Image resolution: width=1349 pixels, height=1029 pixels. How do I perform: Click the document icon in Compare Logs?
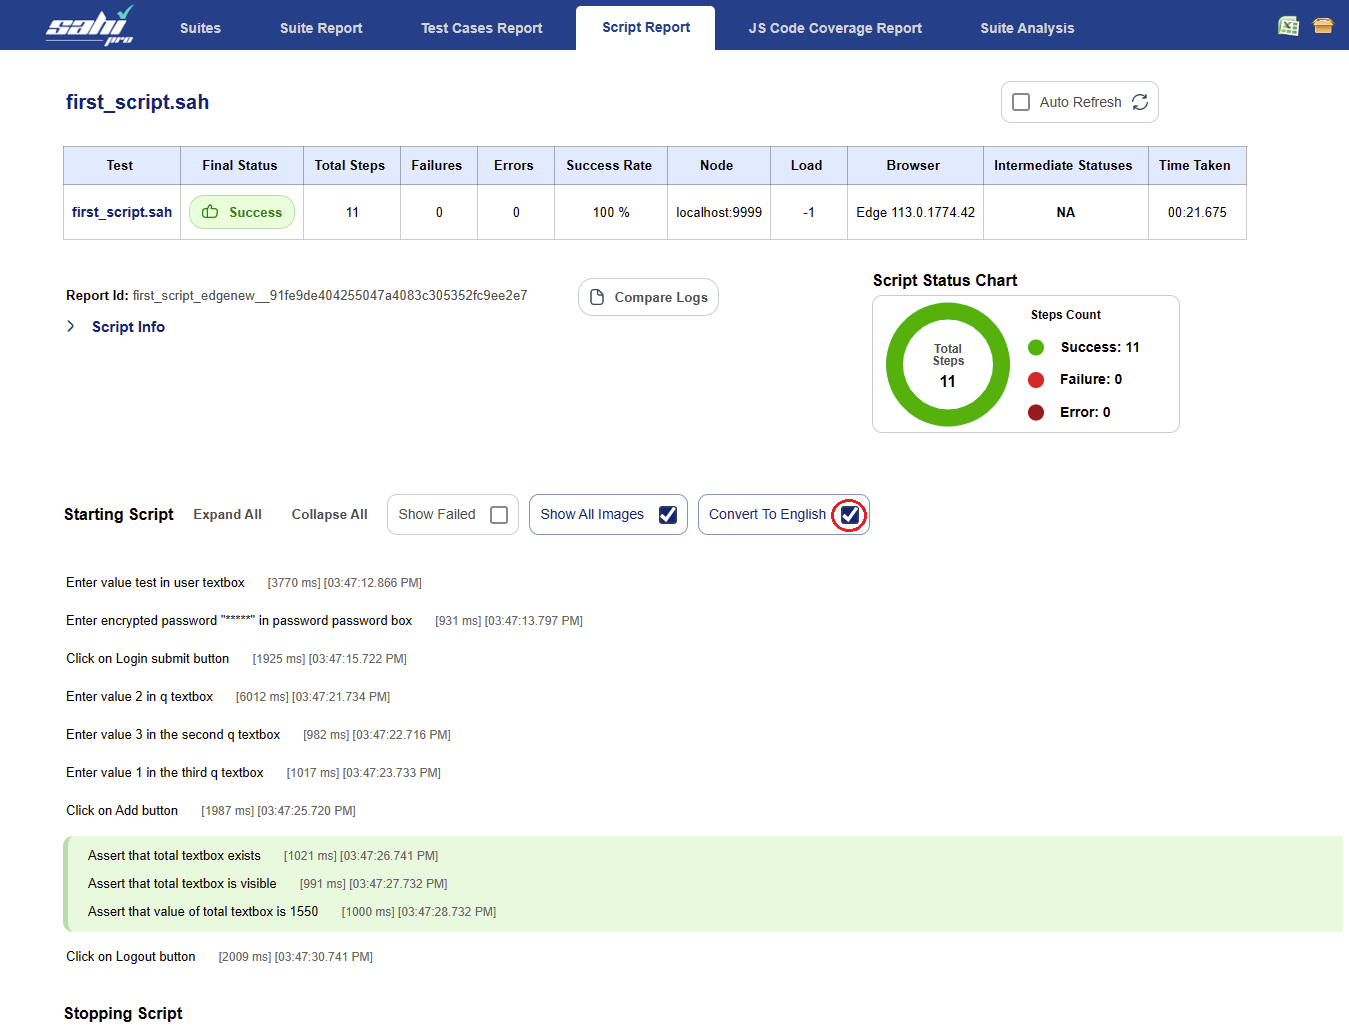(x=597, y=297)
